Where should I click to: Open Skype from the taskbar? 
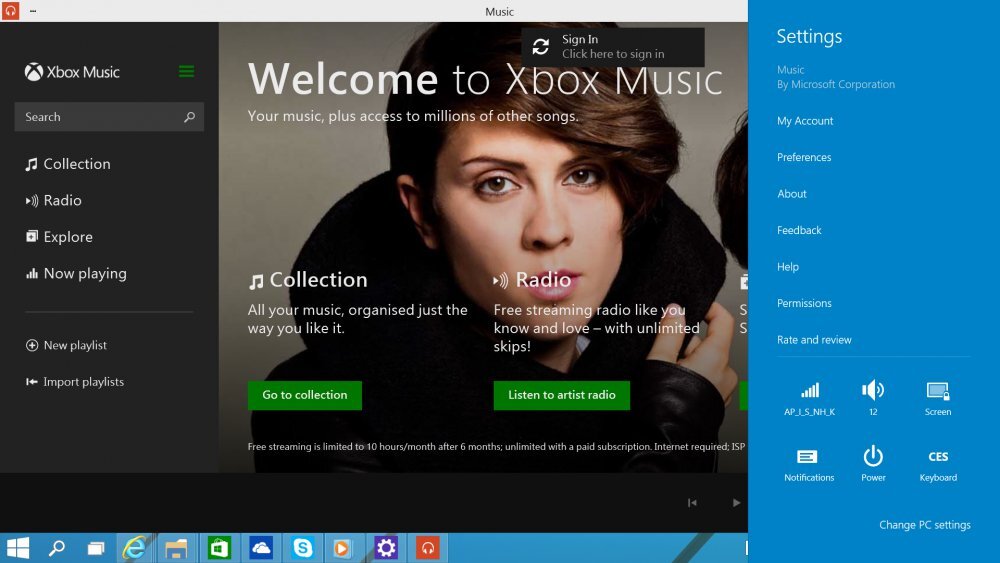pyautogui.click(x=302, y=548)
